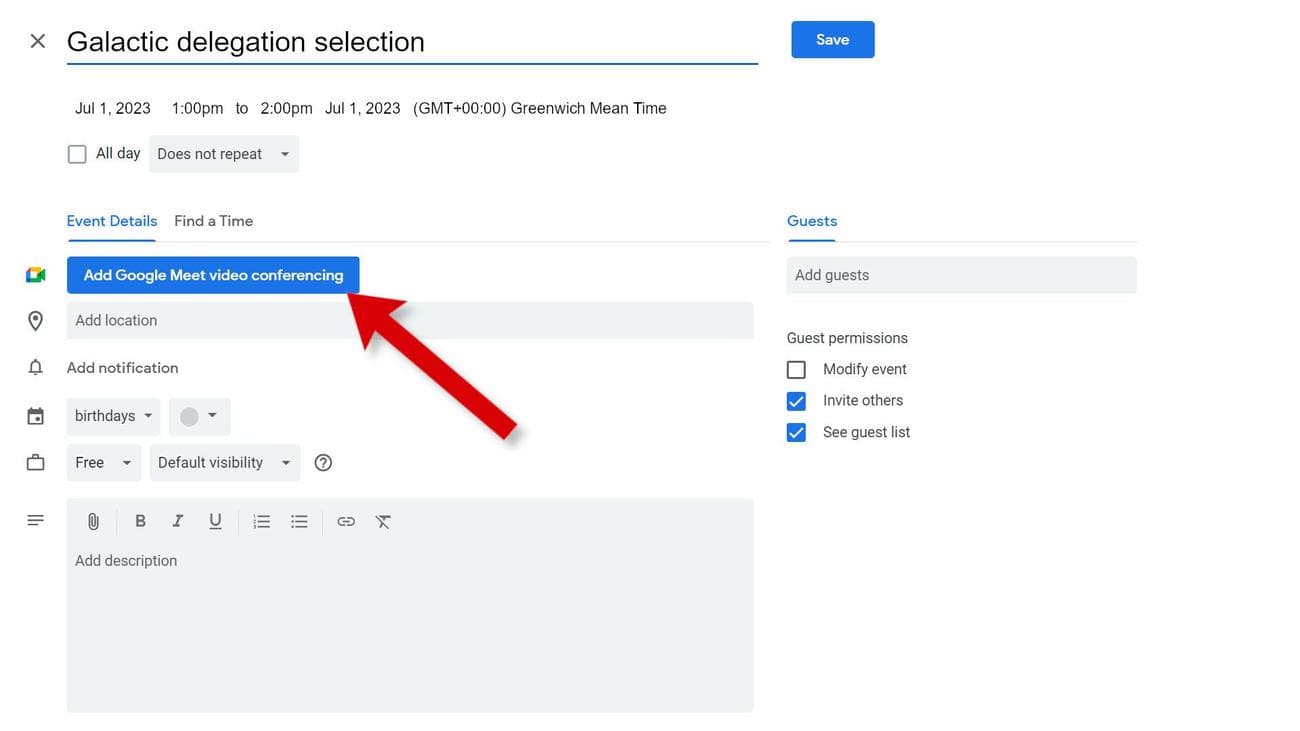Remove formatting from description text
This screenshot has height=731, width=1300.
tap(383, 521)
